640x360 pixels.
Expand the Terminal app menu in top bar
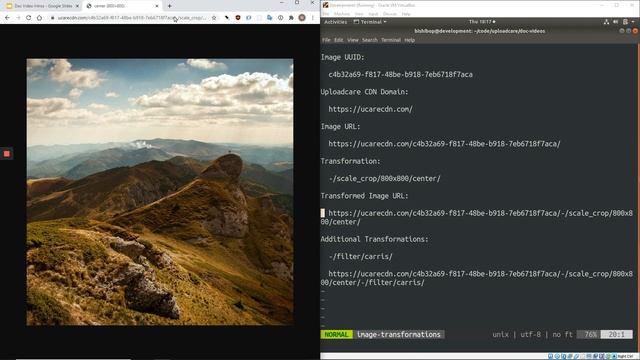point(370,22)
